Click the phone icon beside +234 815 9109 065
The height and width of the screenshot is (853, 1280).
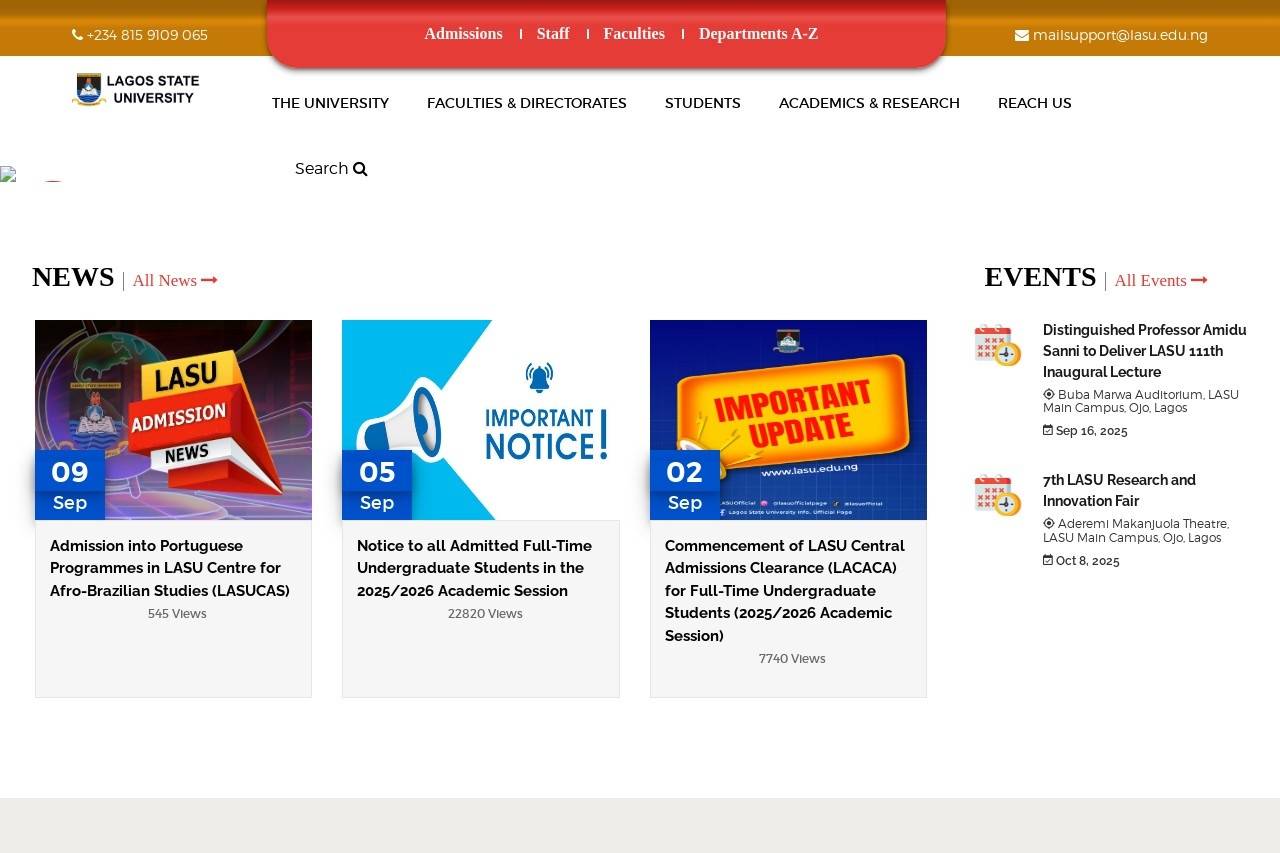77,35
